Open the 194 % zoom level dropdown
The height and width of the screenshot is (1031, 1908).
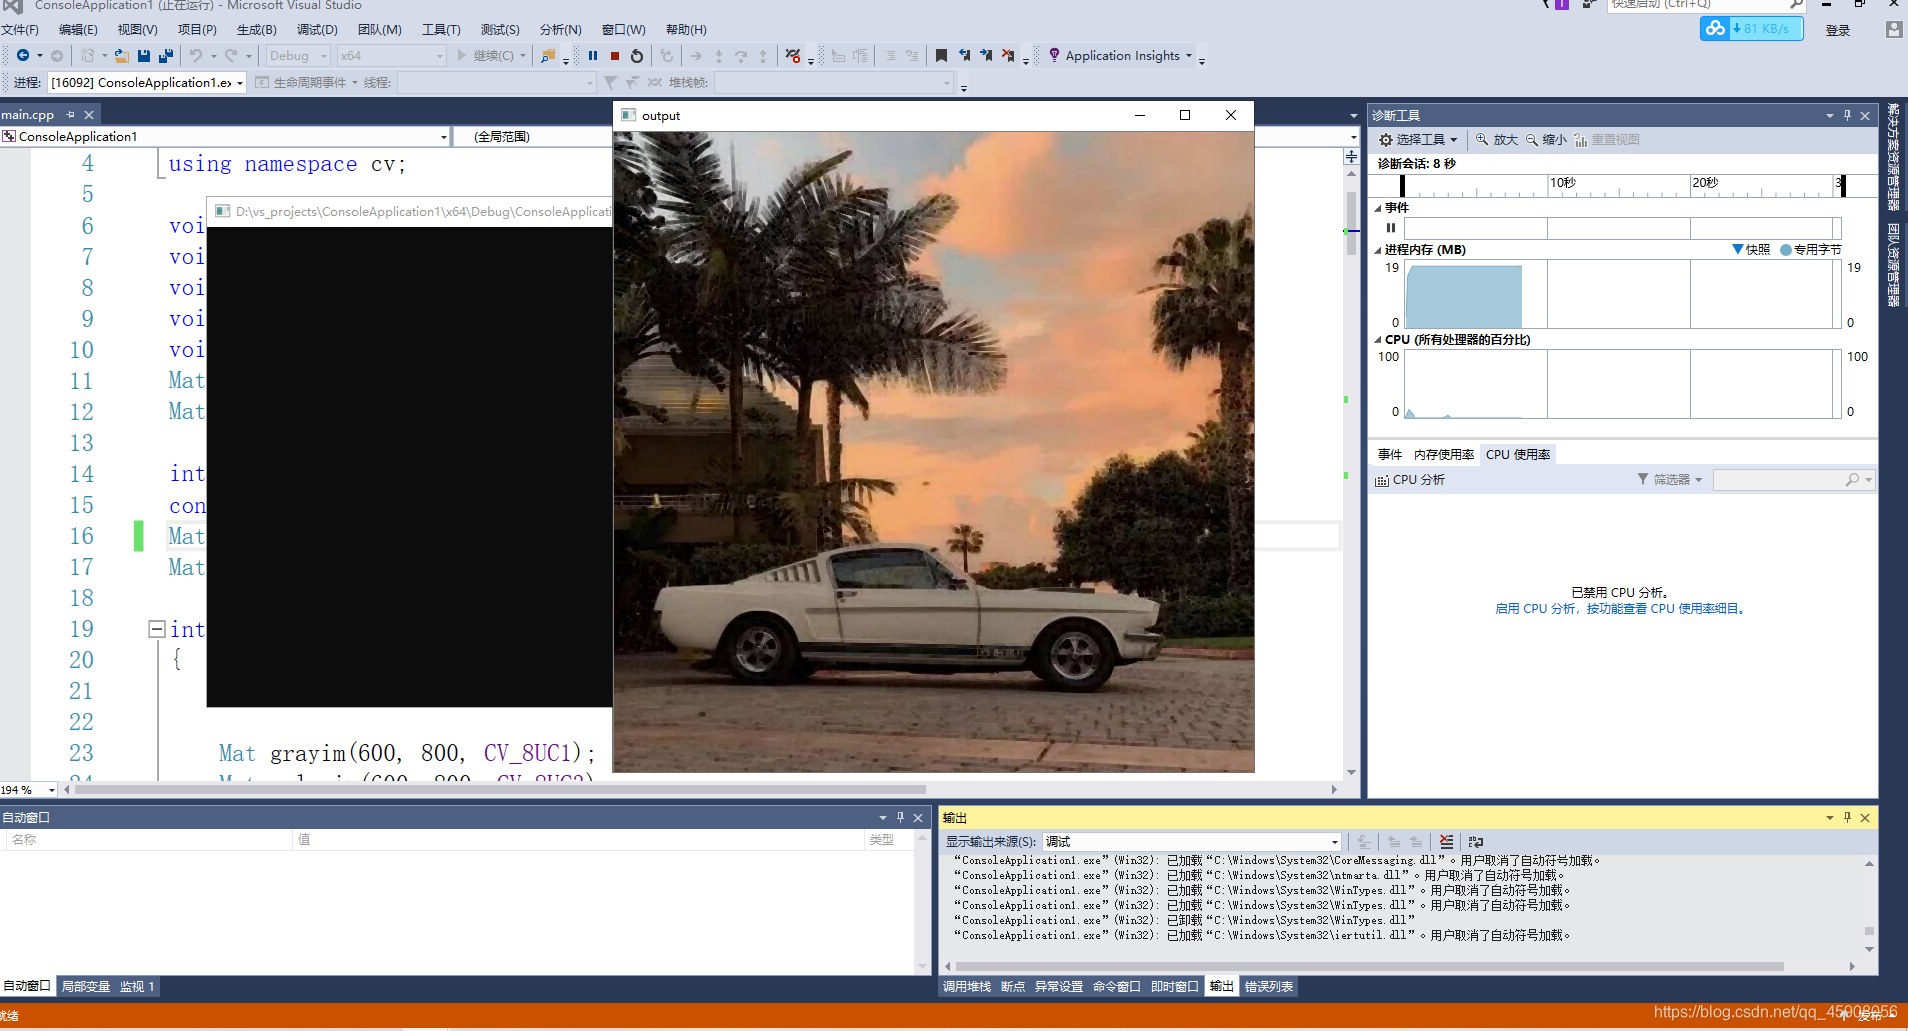[x=28, y=790]
